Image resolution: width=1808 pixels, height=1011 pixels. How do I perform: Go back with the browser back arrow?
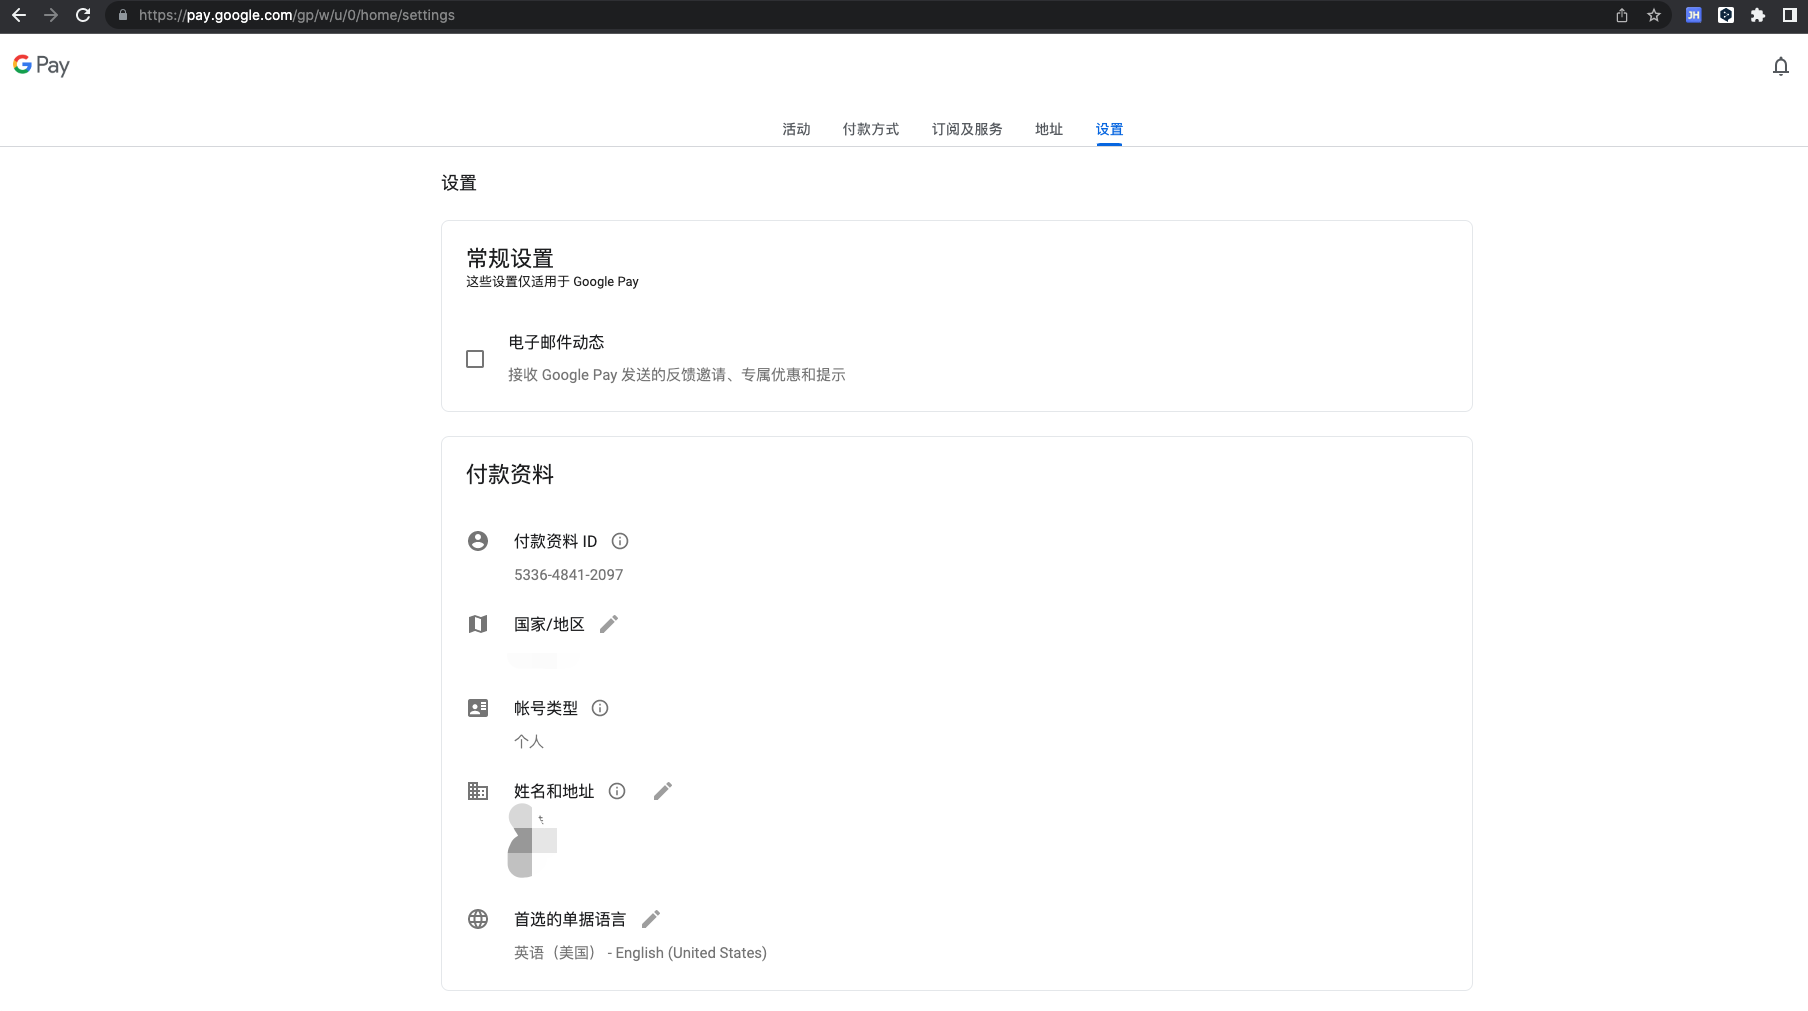click(x=19, y=15)
